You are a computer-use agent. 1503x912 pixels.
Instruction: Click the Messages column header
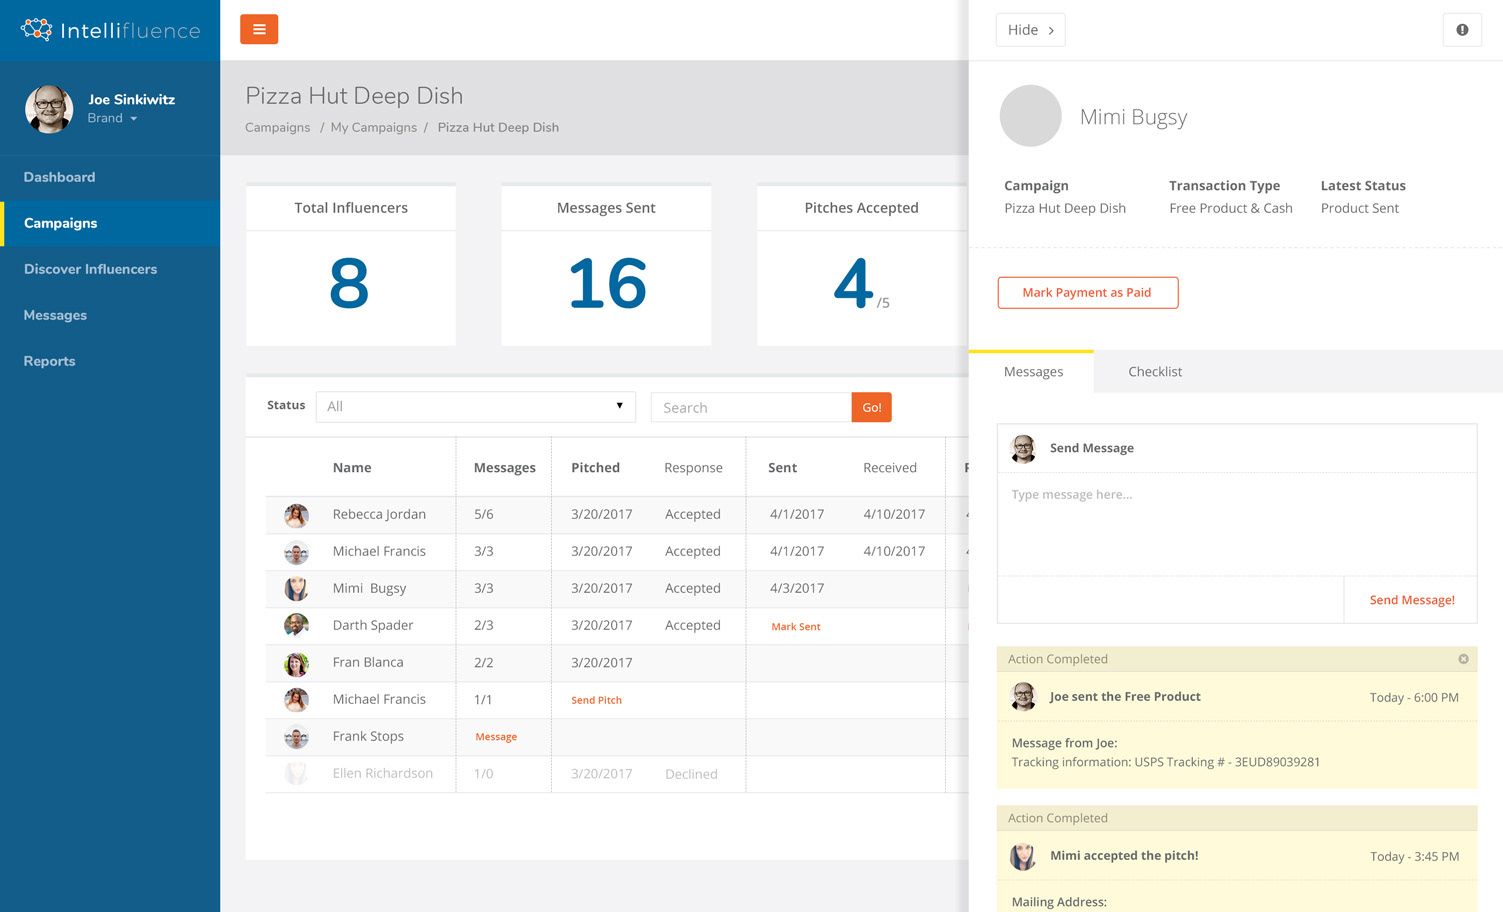[504, 467]
